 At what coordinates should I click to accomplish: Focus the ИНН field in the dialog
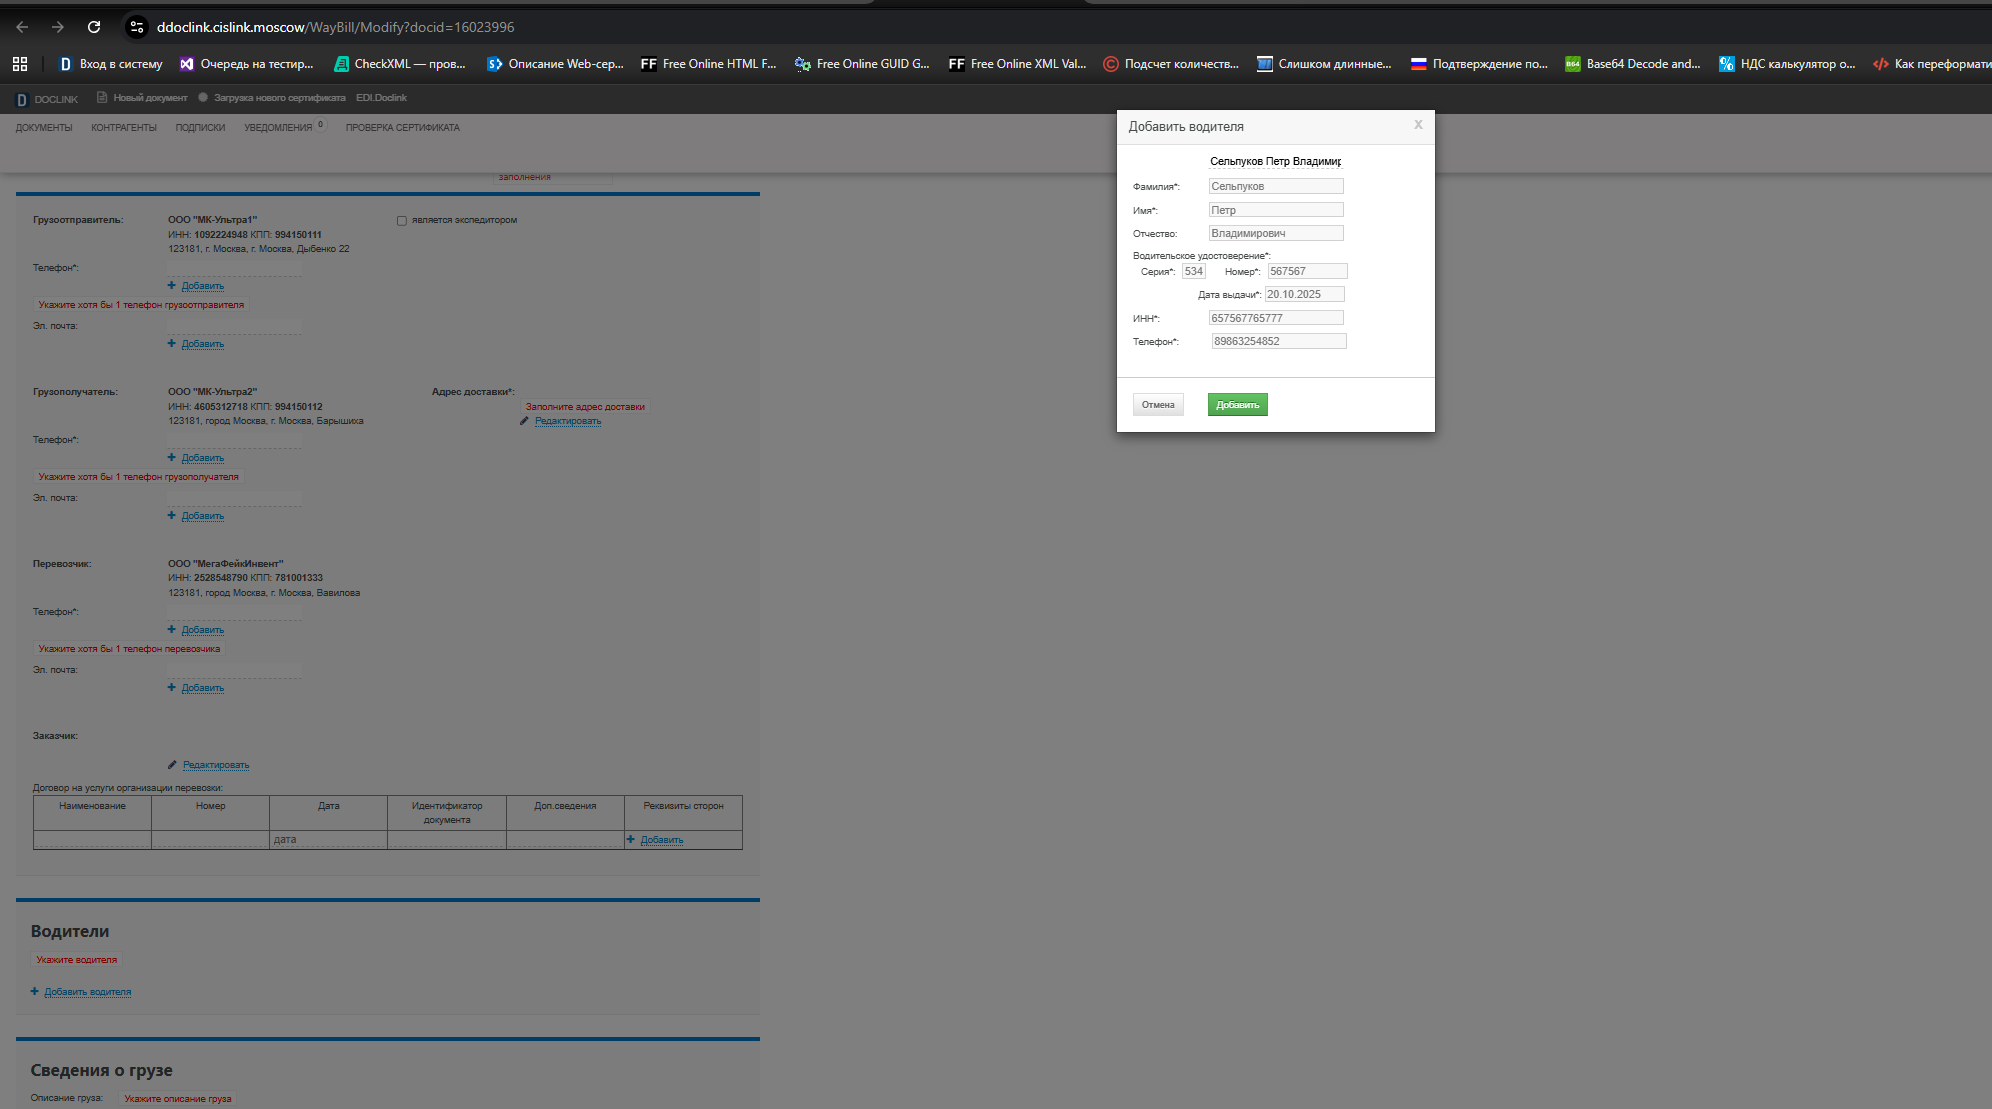[x=1275, y=318]
